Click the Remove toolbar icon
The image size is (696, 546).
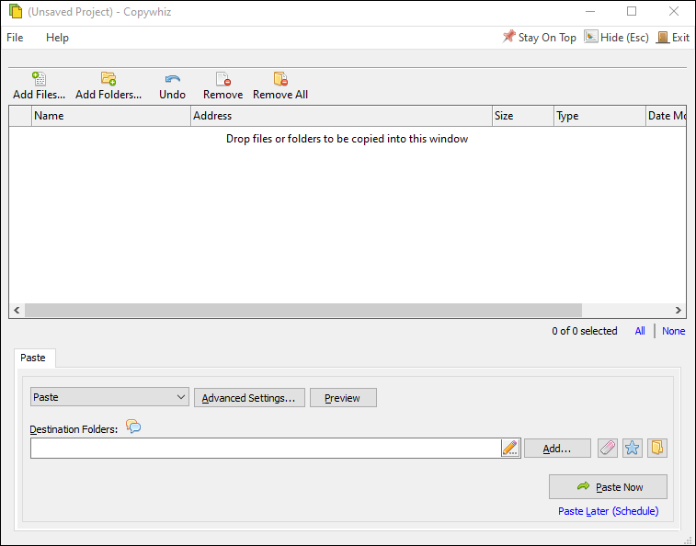click(x=223, y=79)
